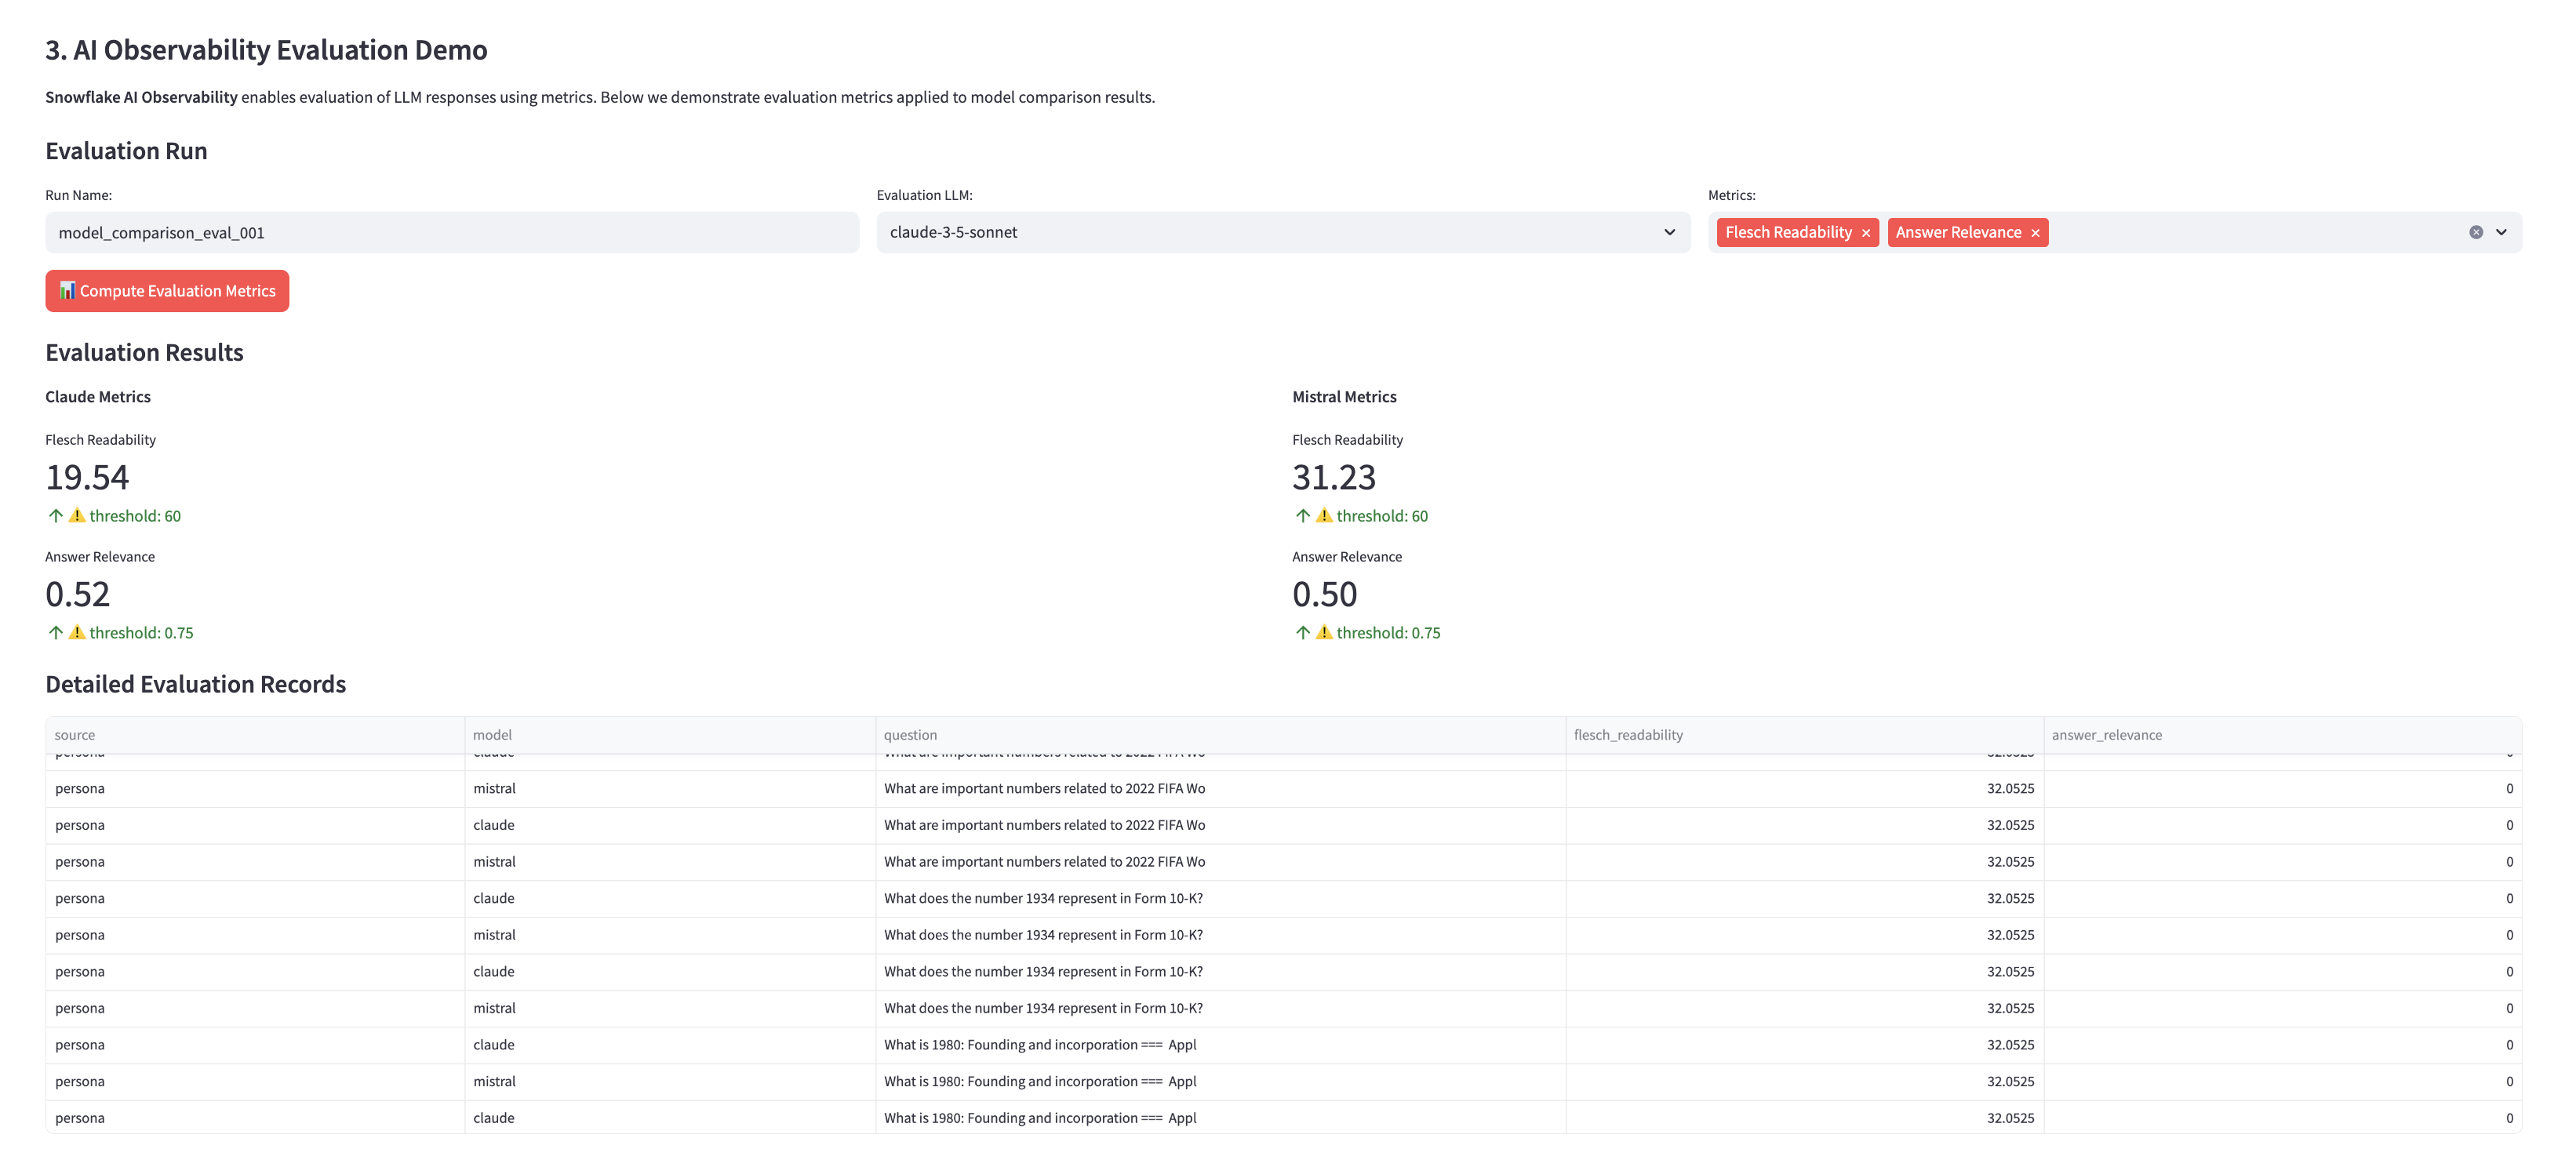
Task: Remove the Answer Relevance metric tag
Action: [x=2034, y=233]
